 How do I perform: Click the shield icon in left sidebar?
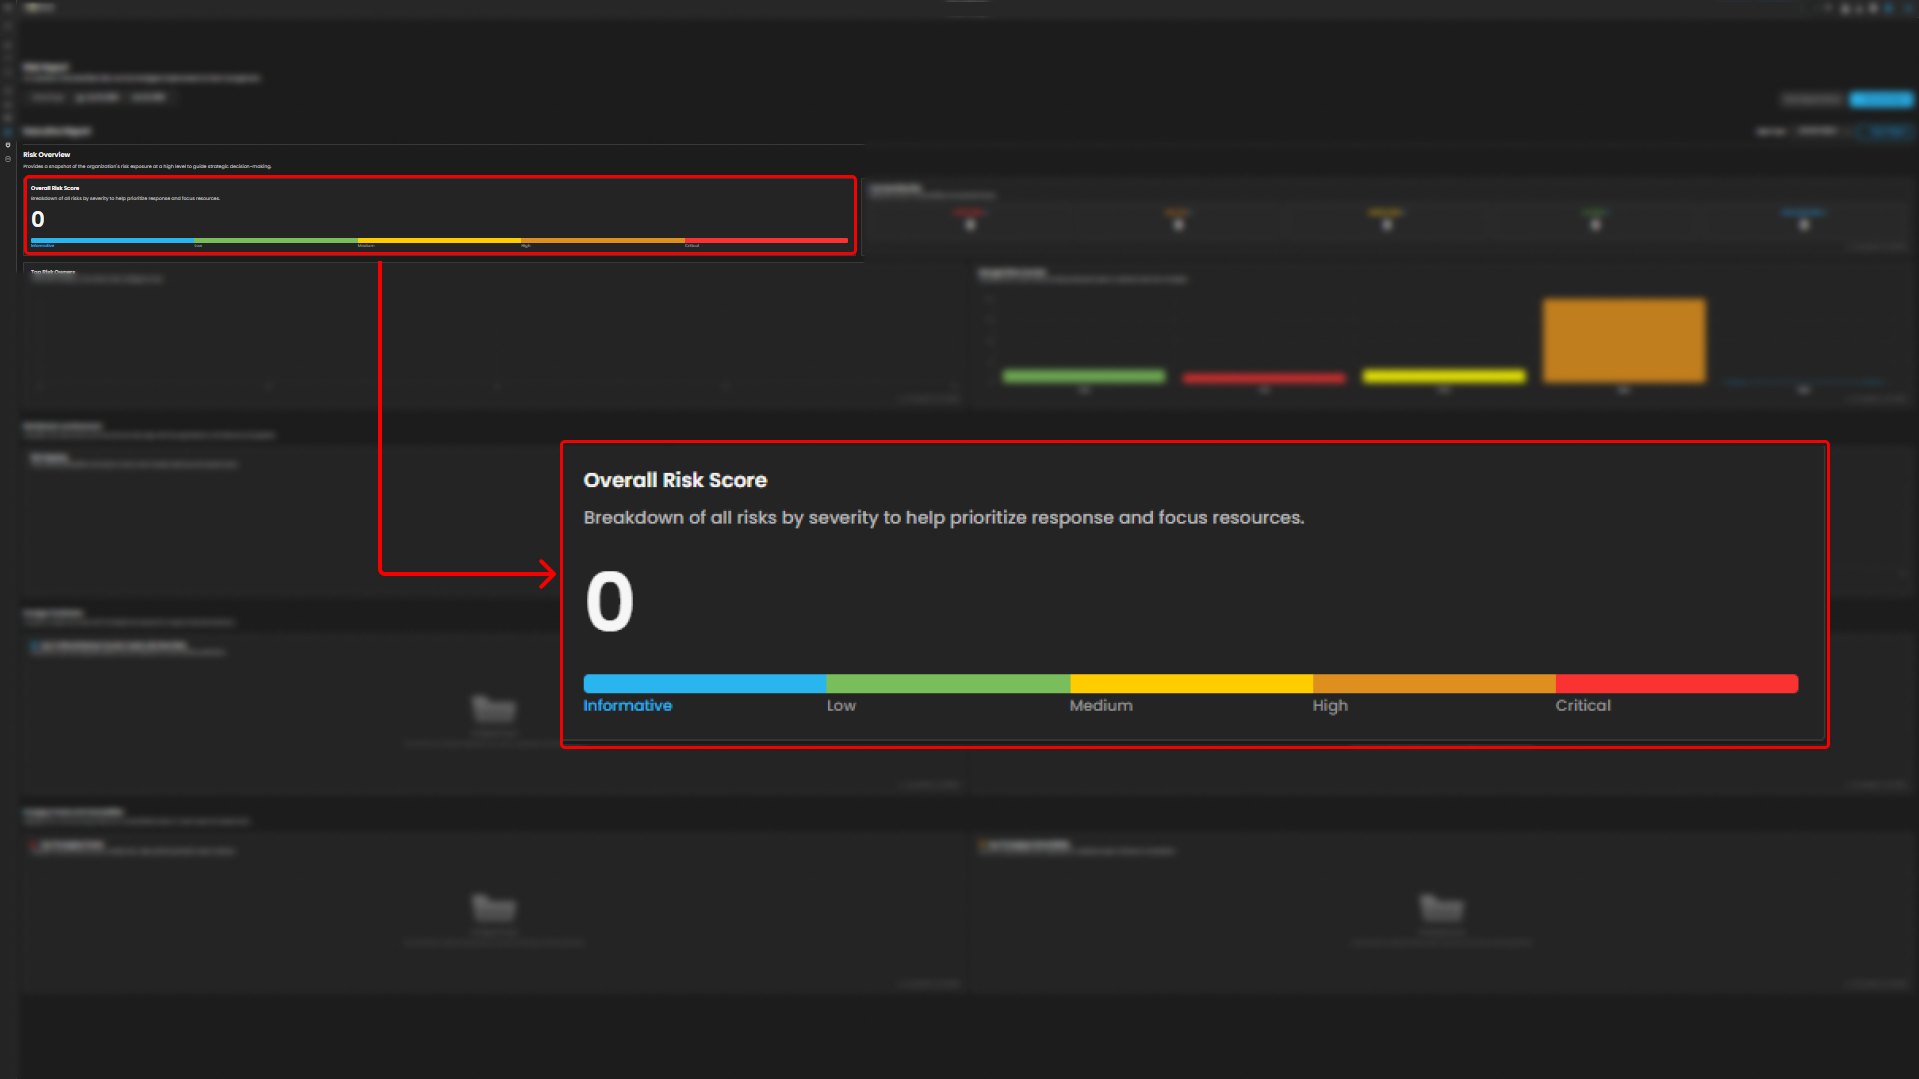pos(8,145)
